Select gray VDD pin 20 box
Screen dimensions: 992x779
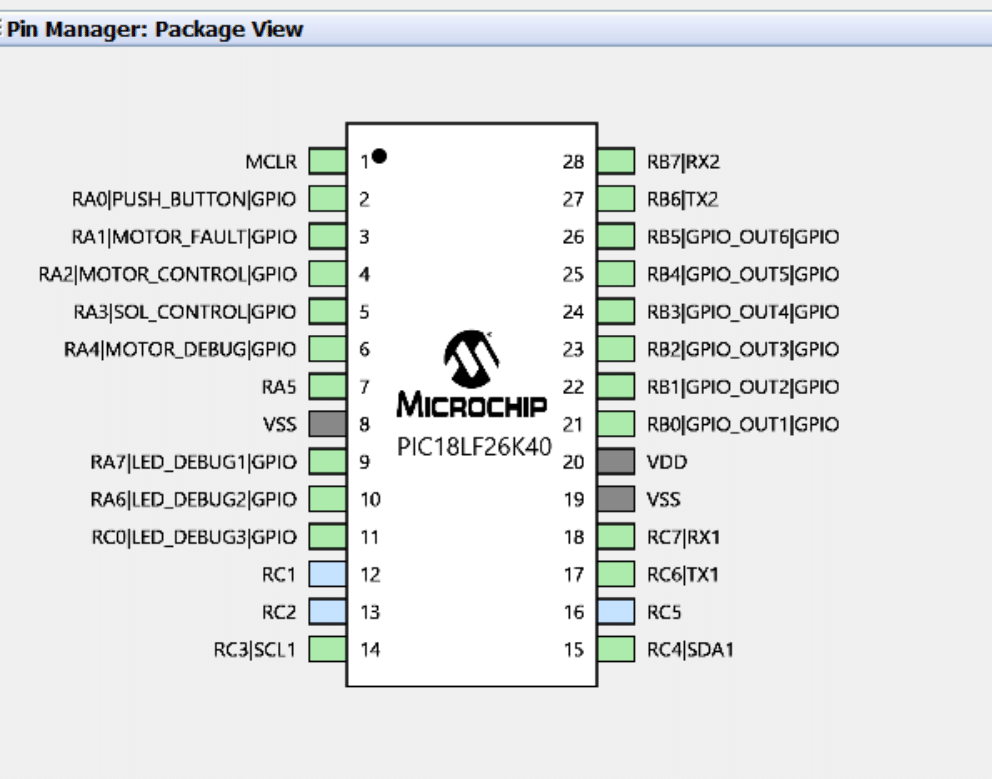616,461
